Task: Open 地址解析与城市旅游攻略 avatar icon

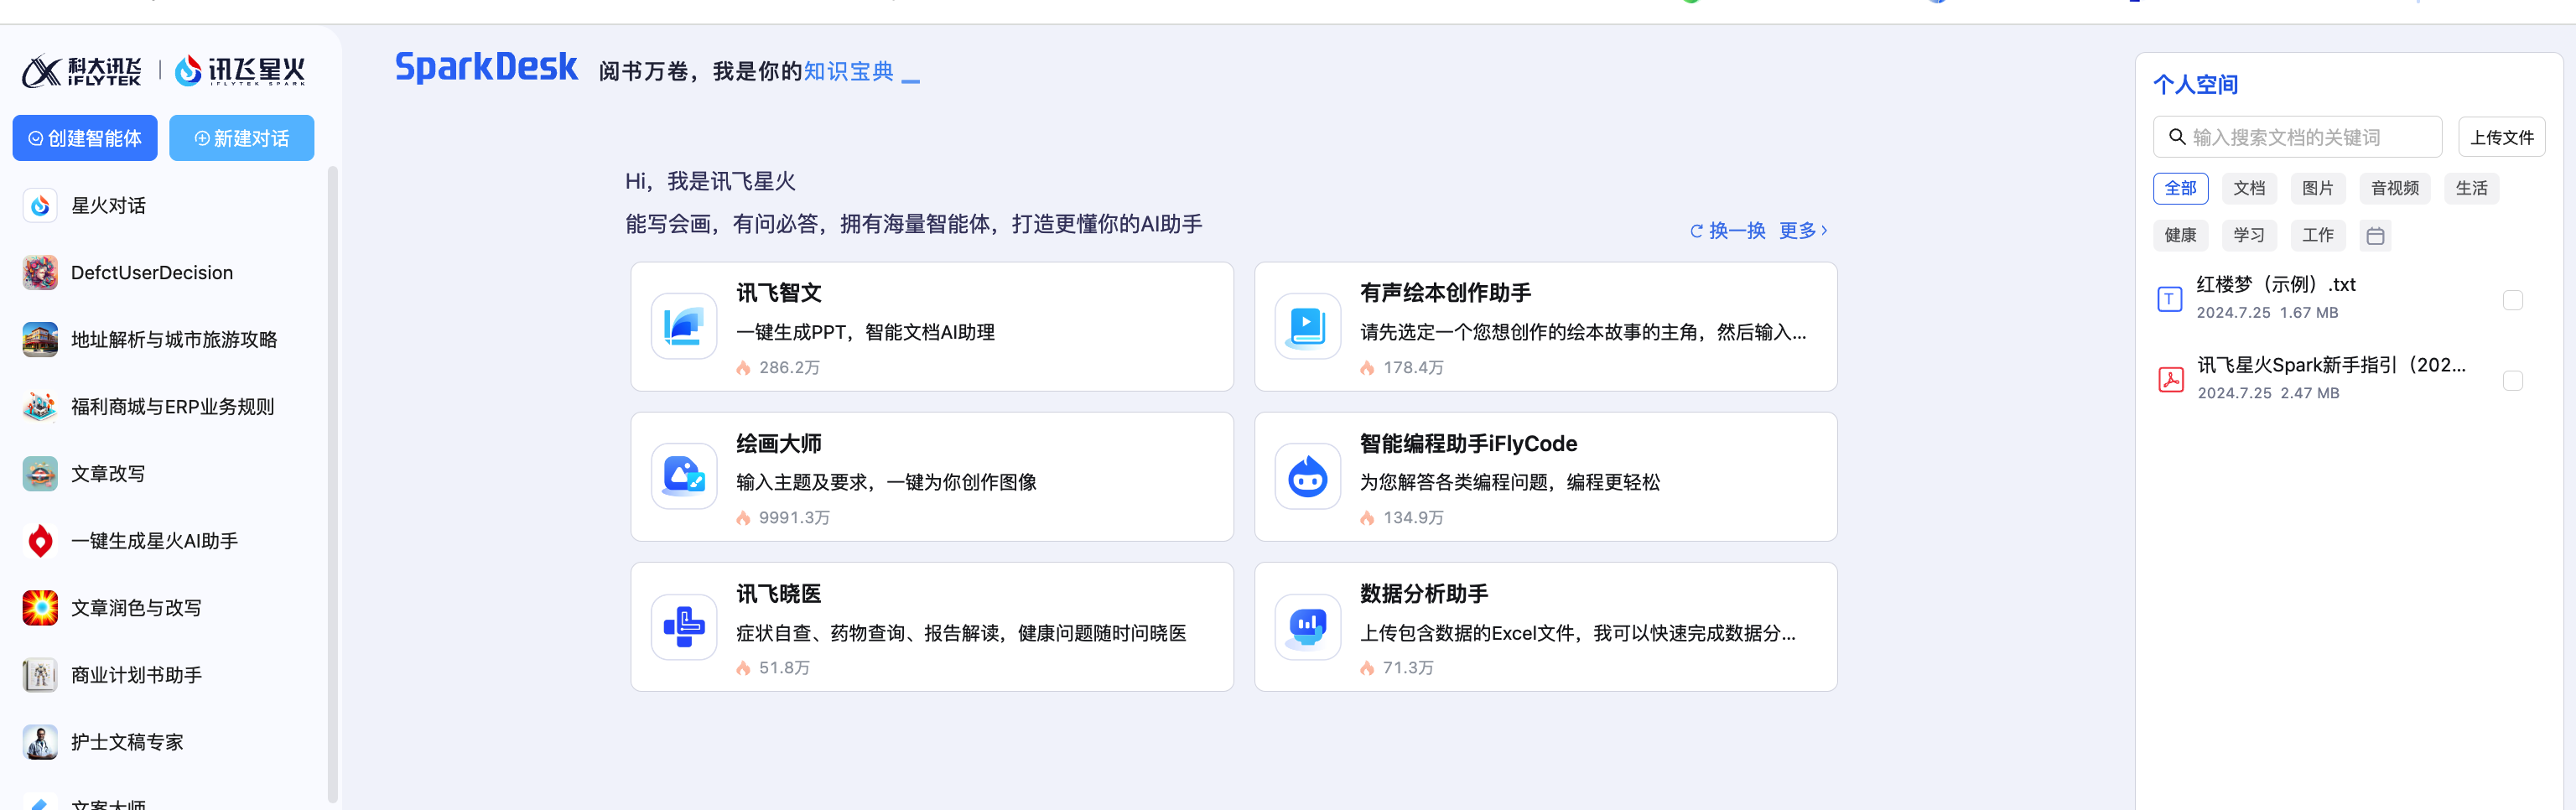Action: point(40,340)
